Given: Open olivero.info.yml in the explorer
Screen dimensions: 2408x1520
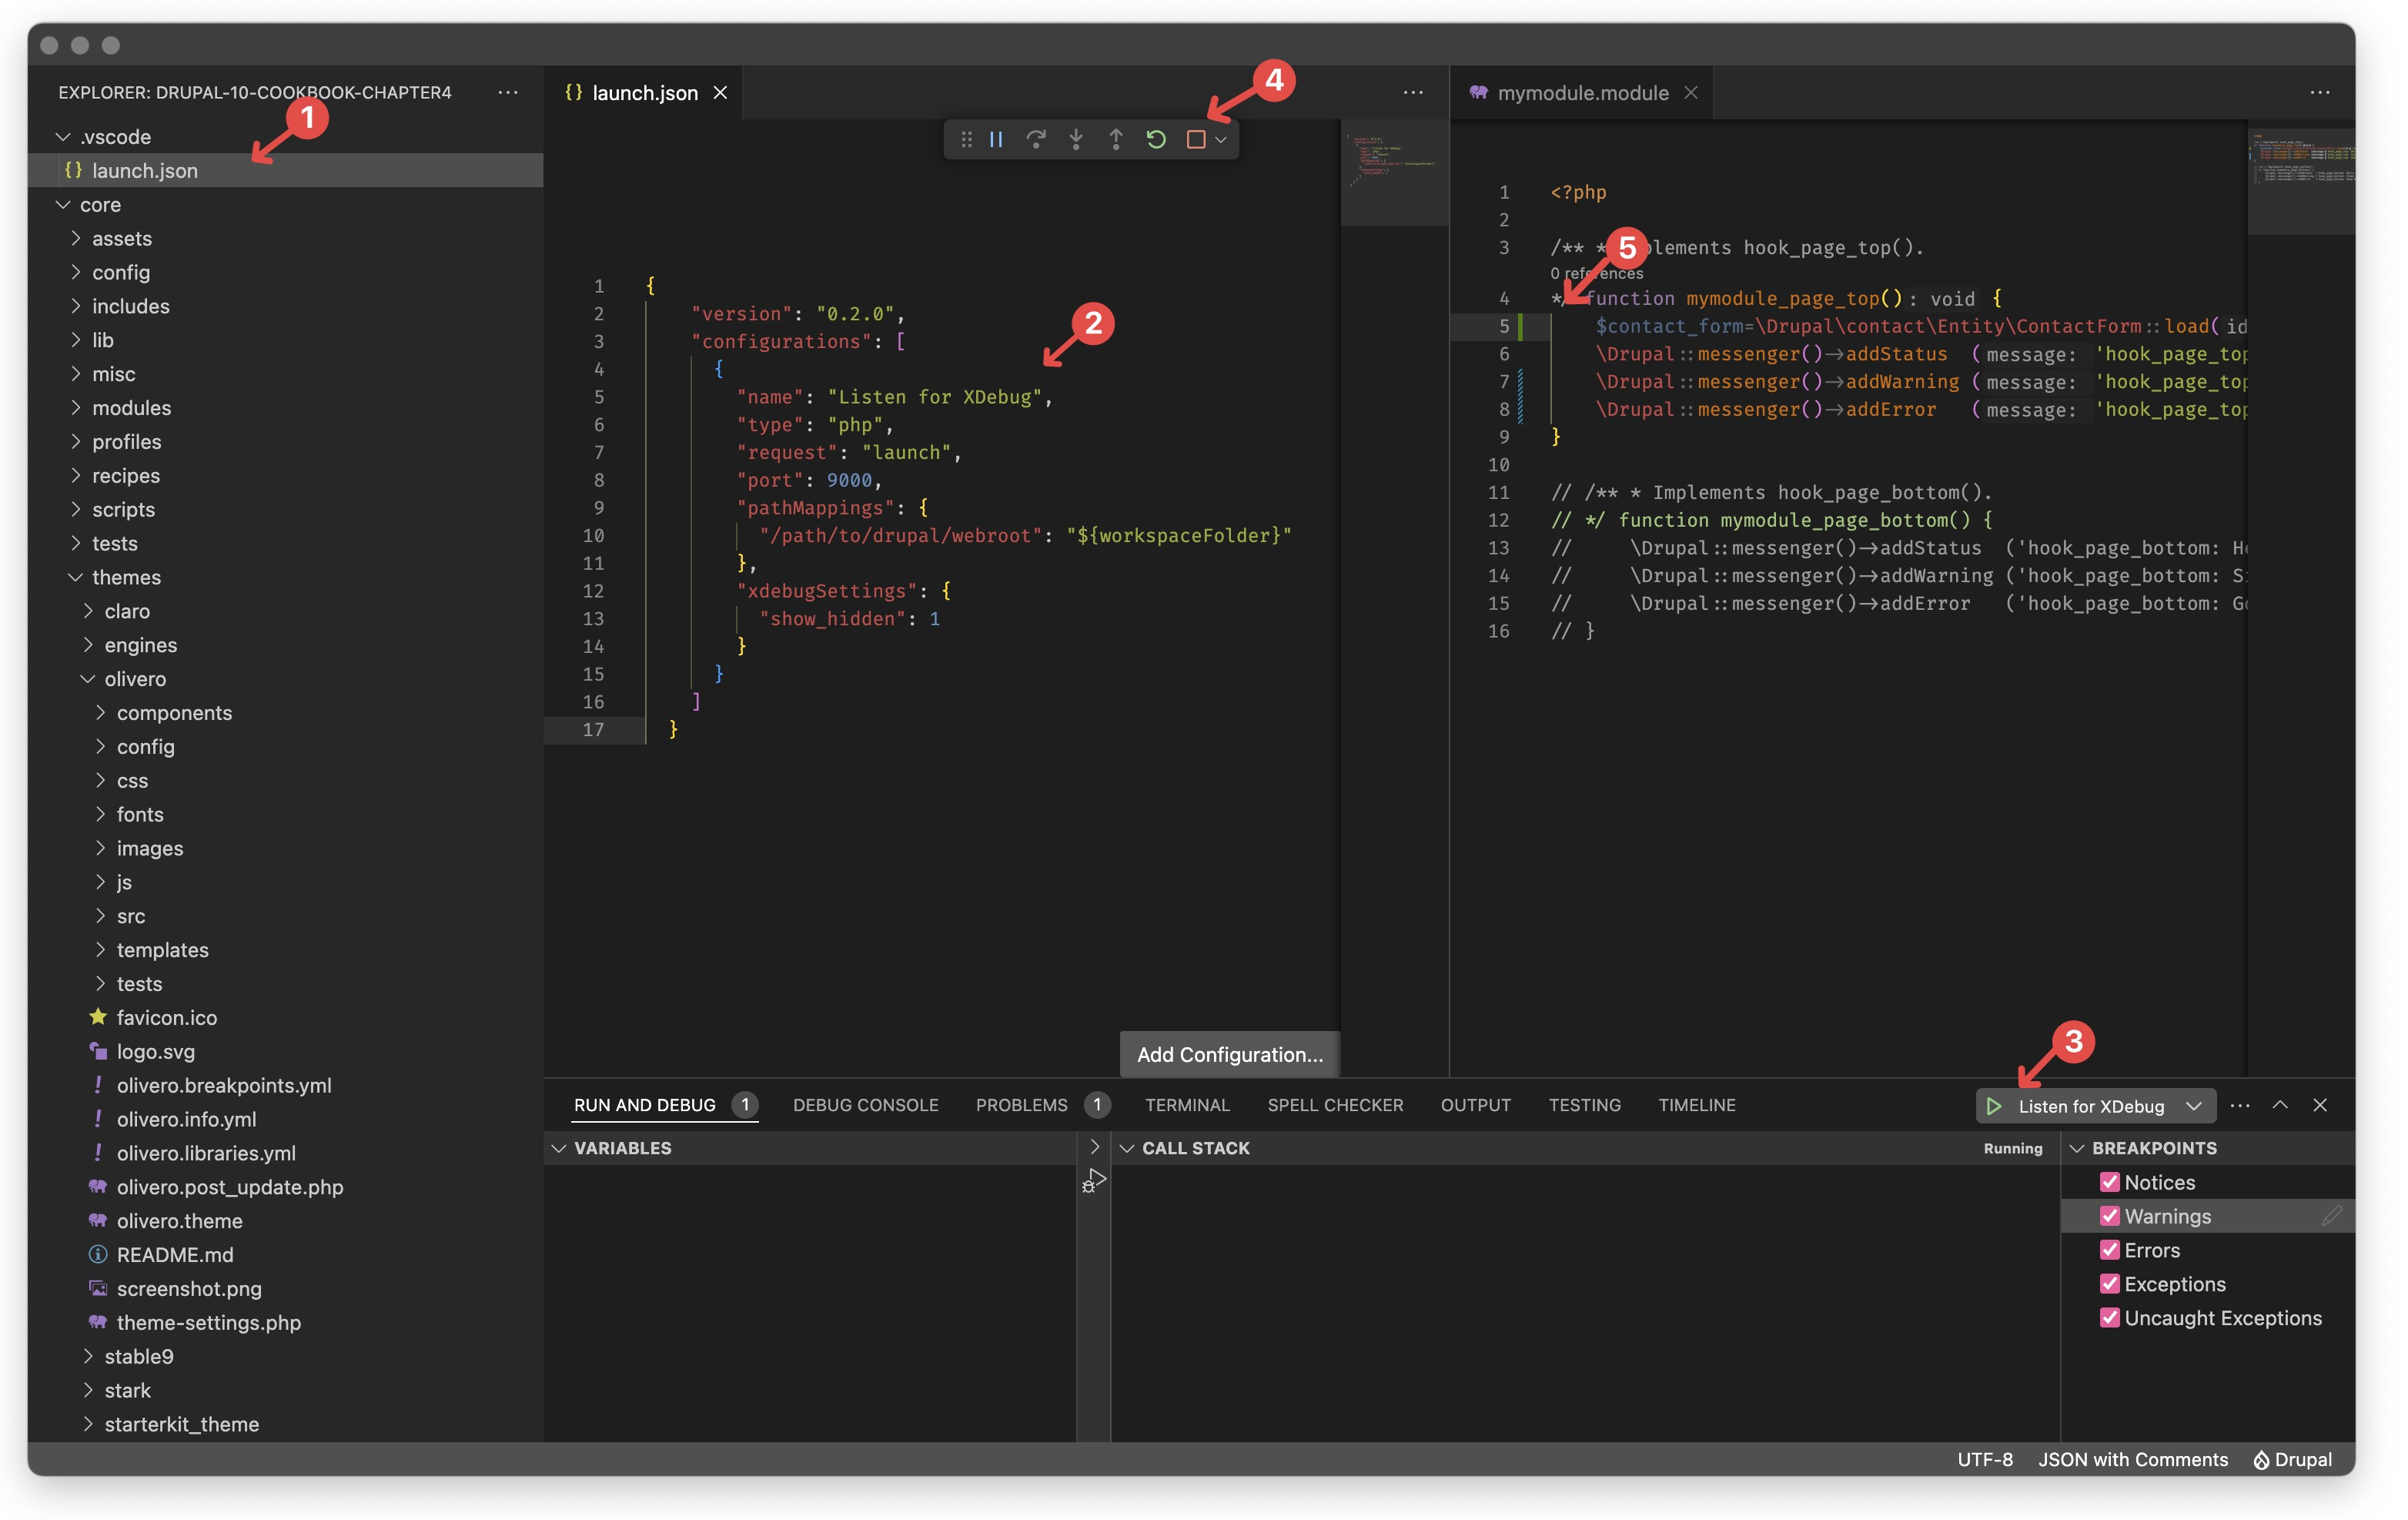Looking at the screenshot, I should pos(186,1119).
